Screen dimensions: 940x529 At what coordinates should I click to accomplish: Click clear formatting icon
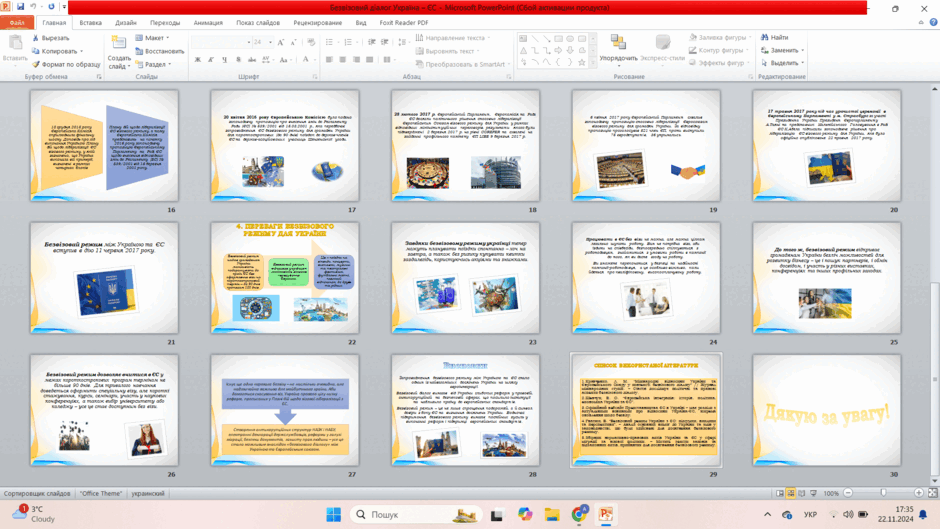[311, 43]
